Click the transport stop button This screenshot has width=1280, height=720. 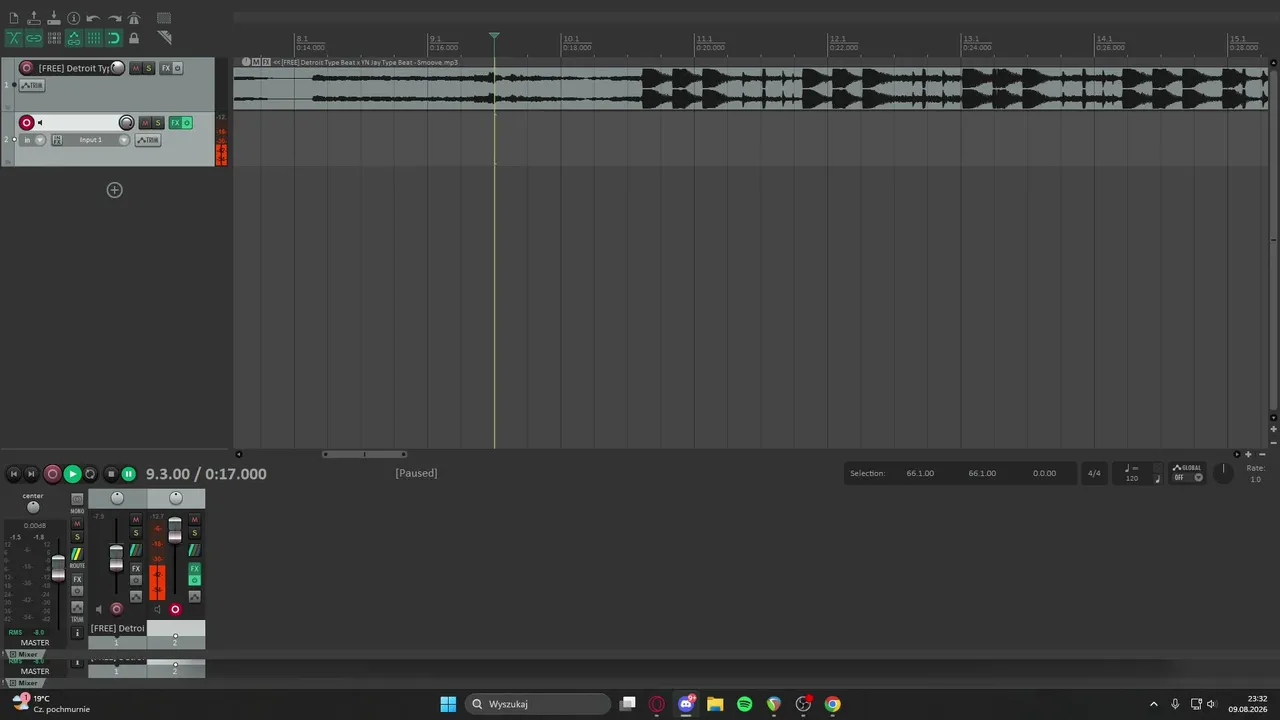coord(111,474)
